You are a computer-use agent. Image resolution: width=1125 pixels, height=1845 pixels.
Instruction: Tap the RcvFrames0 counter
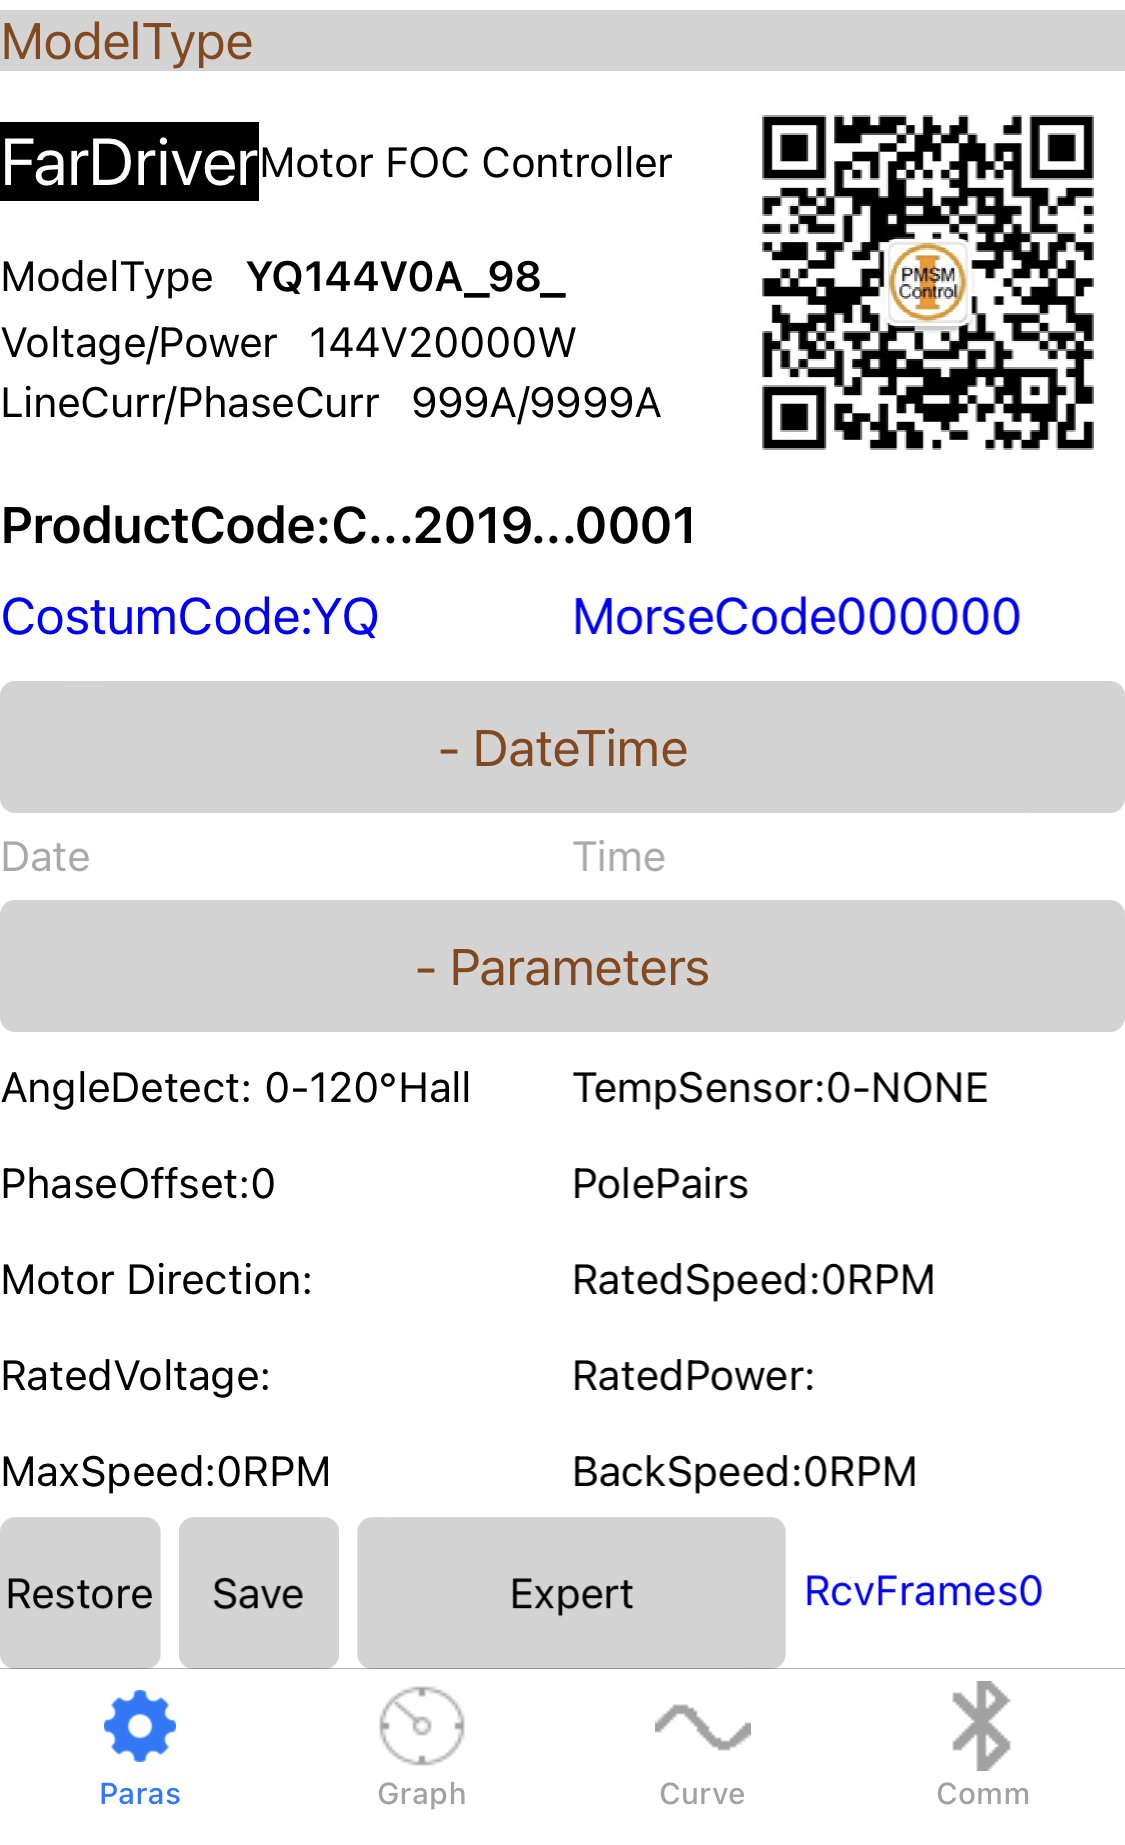coord(923,1591)
